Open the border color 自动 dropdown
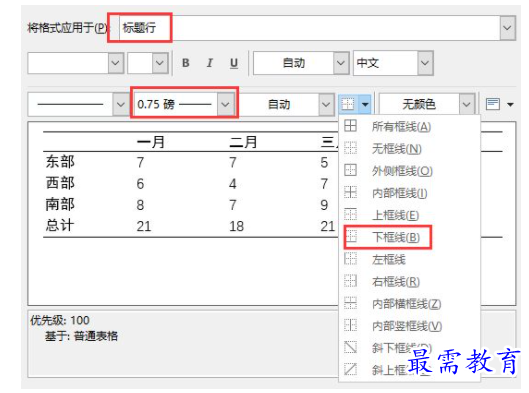 pos(326,104)
